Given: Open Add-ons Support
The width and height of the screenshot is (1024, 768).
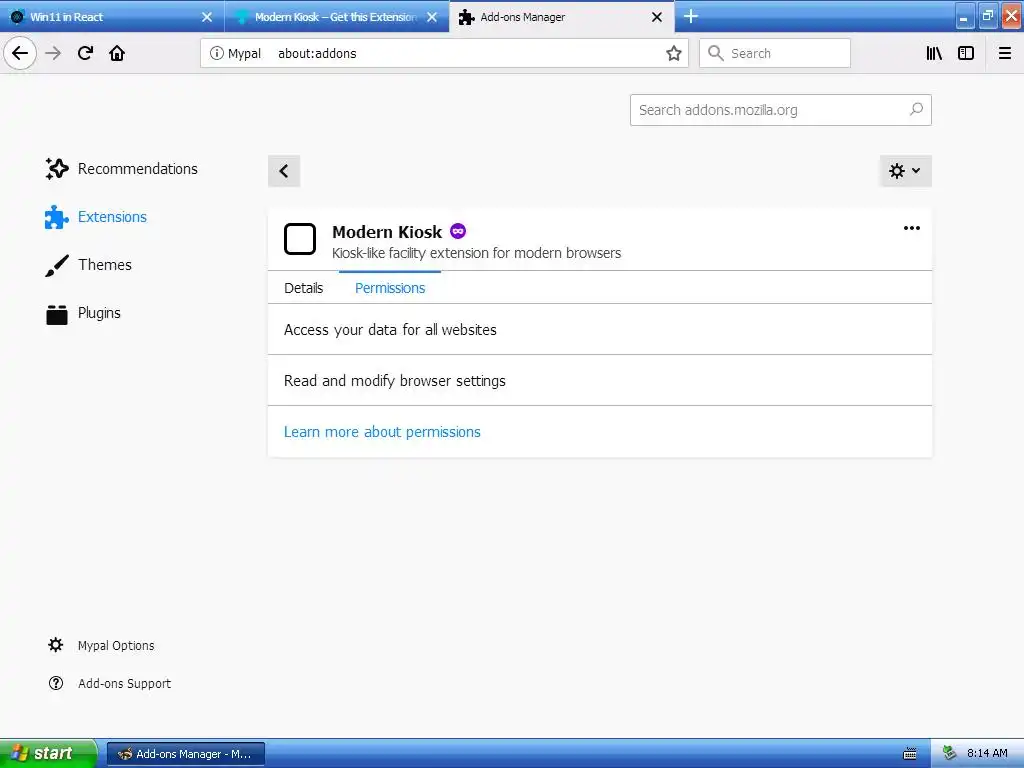Looking at the screenshot, I should [x=110, y=683].
